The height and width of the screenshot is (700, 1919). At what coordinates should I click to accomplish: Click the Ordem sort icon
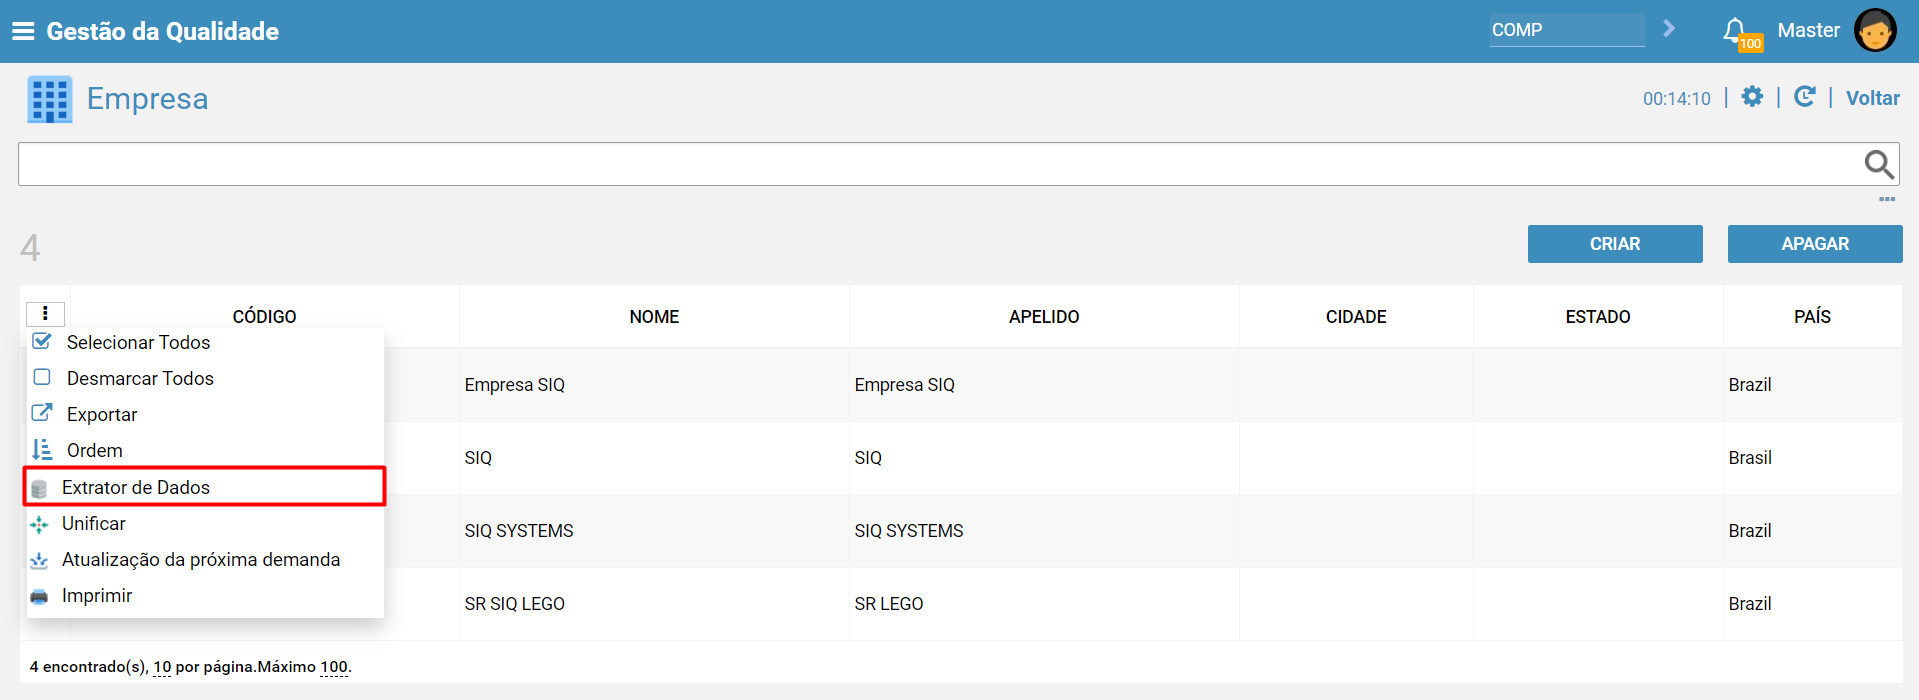tap(42, 450)
